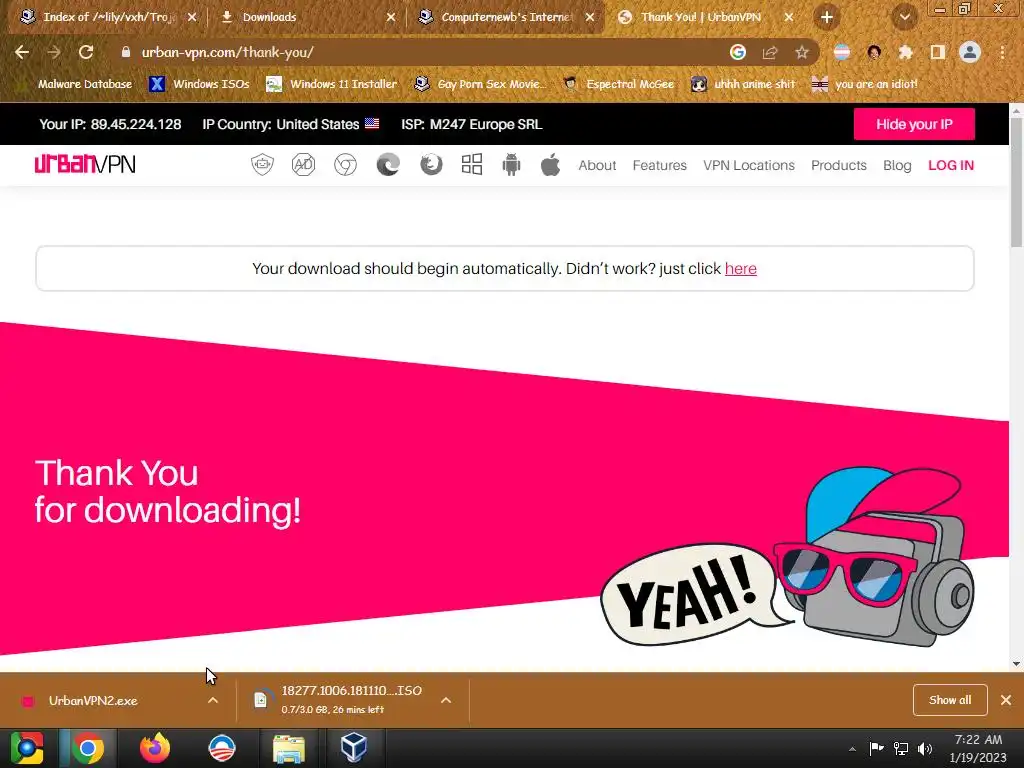The height and width of the screenshot is (768, 1024).
Task: Select the Edge browser icon in navbar
Action: (388, 165)
